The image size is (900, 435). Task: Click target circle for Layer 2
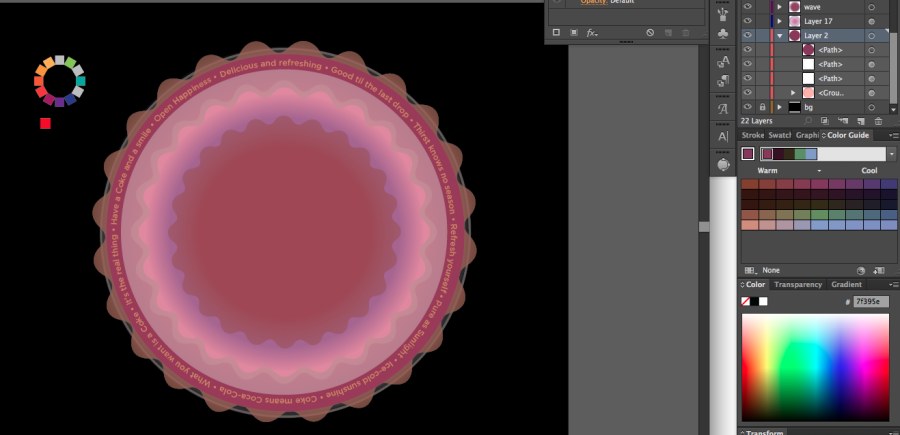[x=871, y=36]
